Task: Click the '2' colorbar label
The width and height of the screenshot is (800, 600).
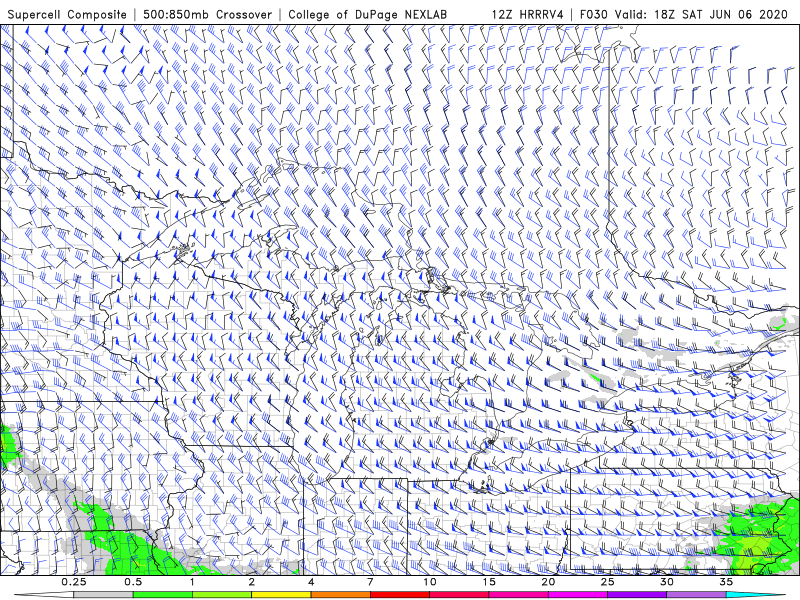Action: point(252,582)
